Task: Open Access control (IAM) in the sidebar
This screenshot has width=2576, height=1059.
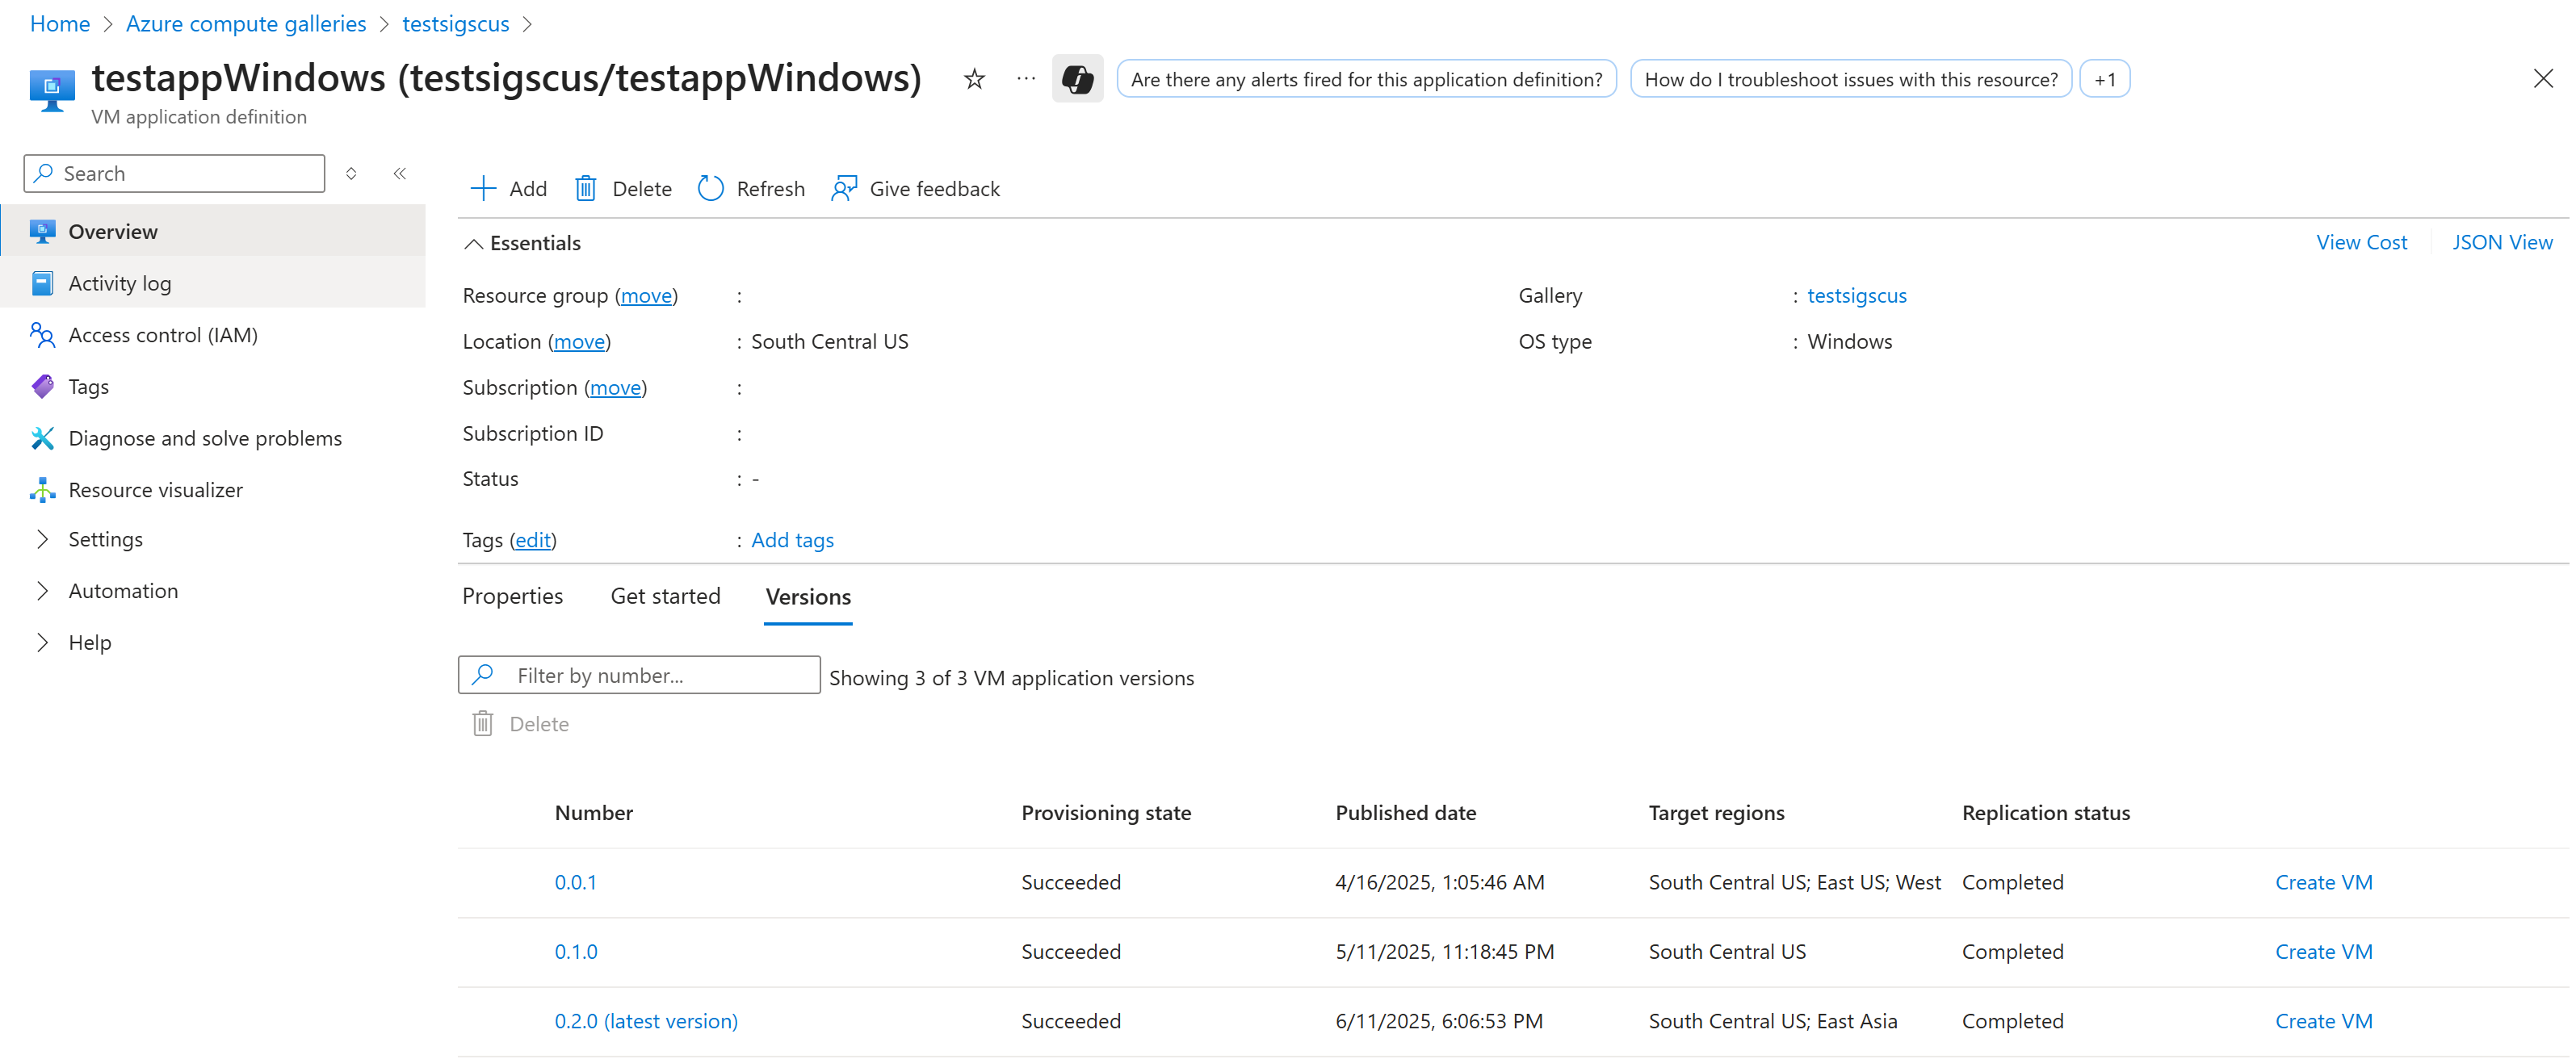Action: click(x=163, y=334)
